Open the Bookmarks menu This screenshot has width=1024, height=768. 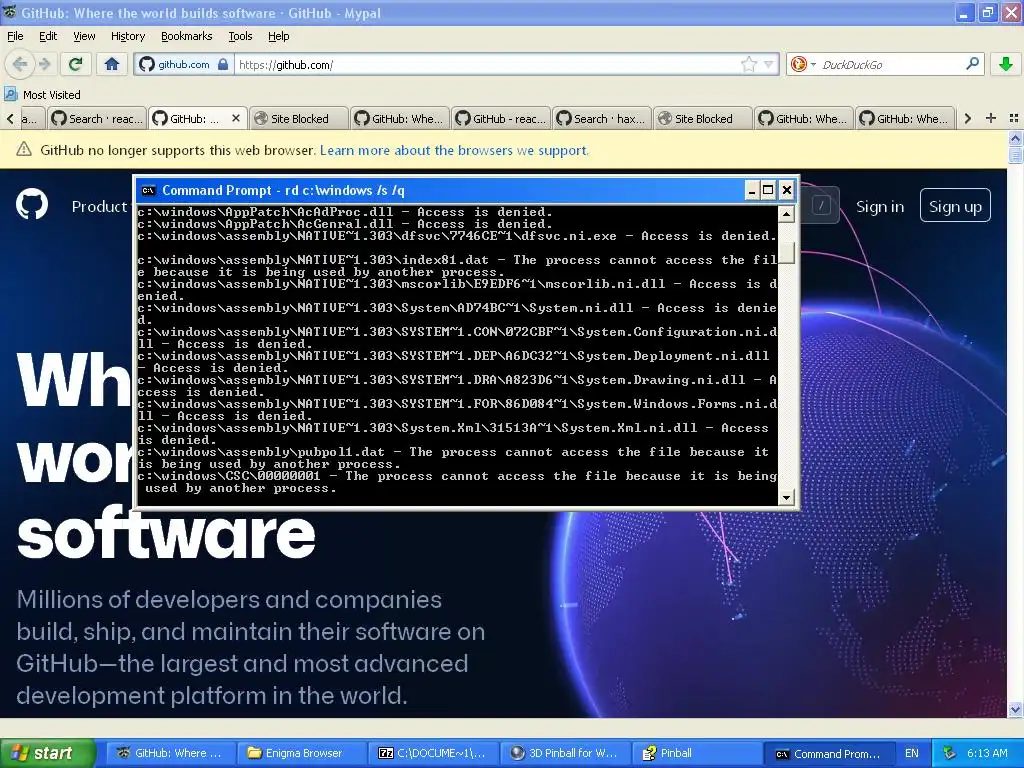point(187,36)
